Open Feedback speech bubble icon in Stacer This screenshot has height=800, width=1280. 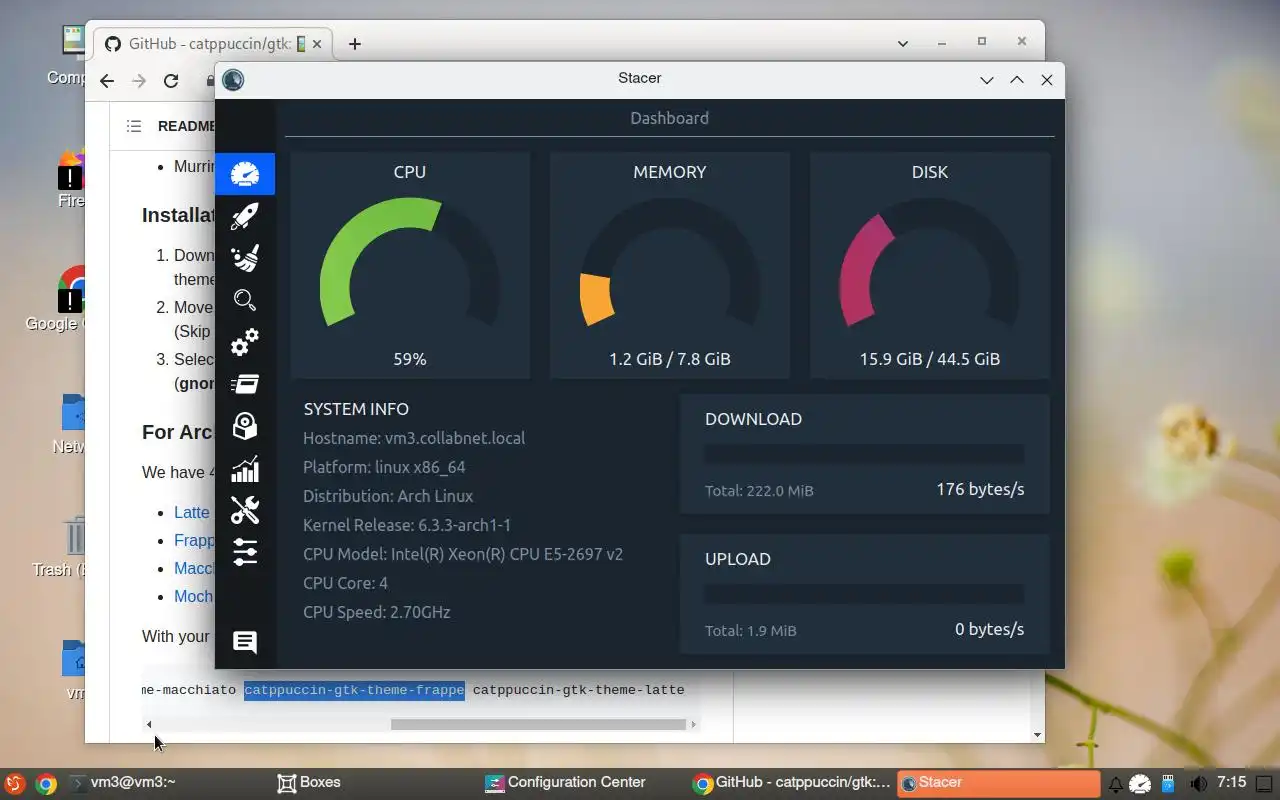245,642
